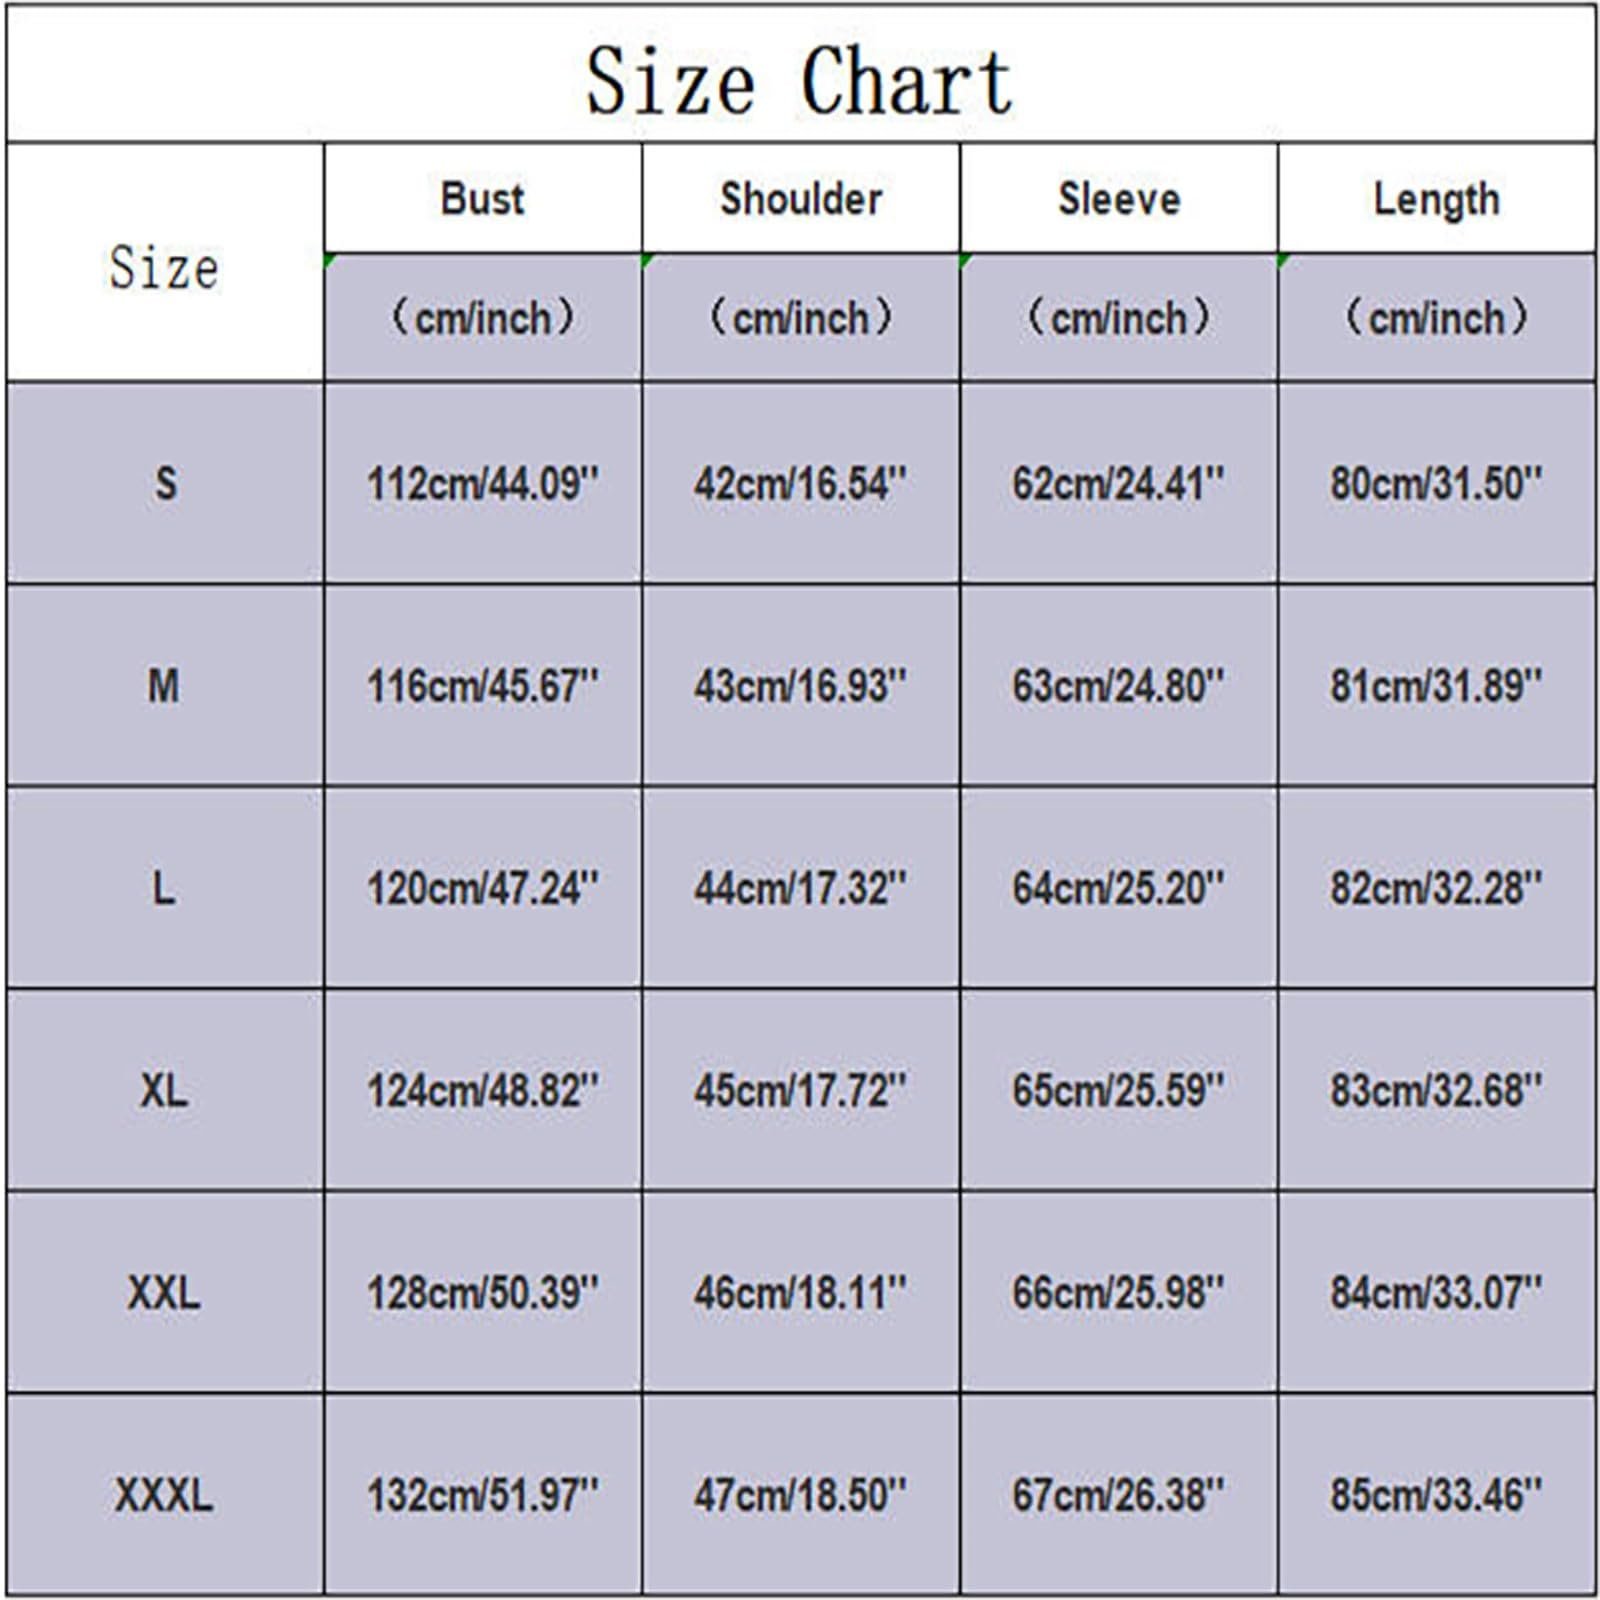Select the Bust column header

[x=482, y=198]
